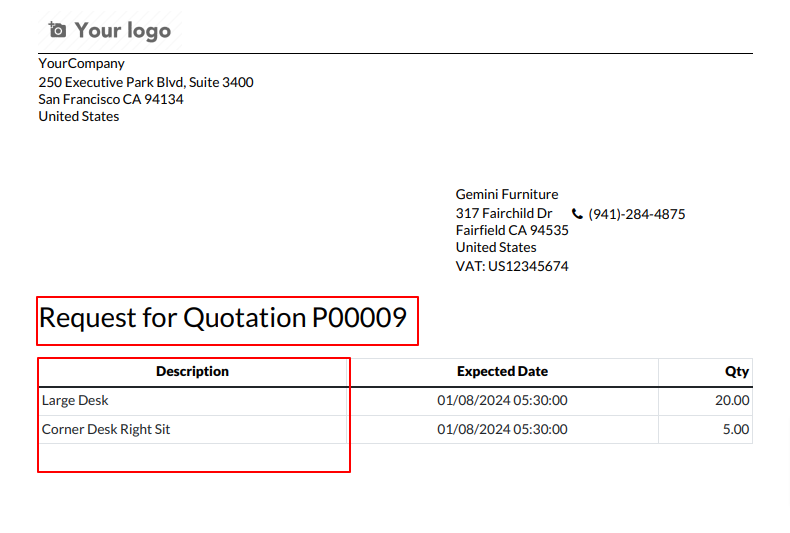The width and height of the screenshot is (790, 533).
Task: Click the Request for Quotation P00009 title
Action: pos(223,318)
